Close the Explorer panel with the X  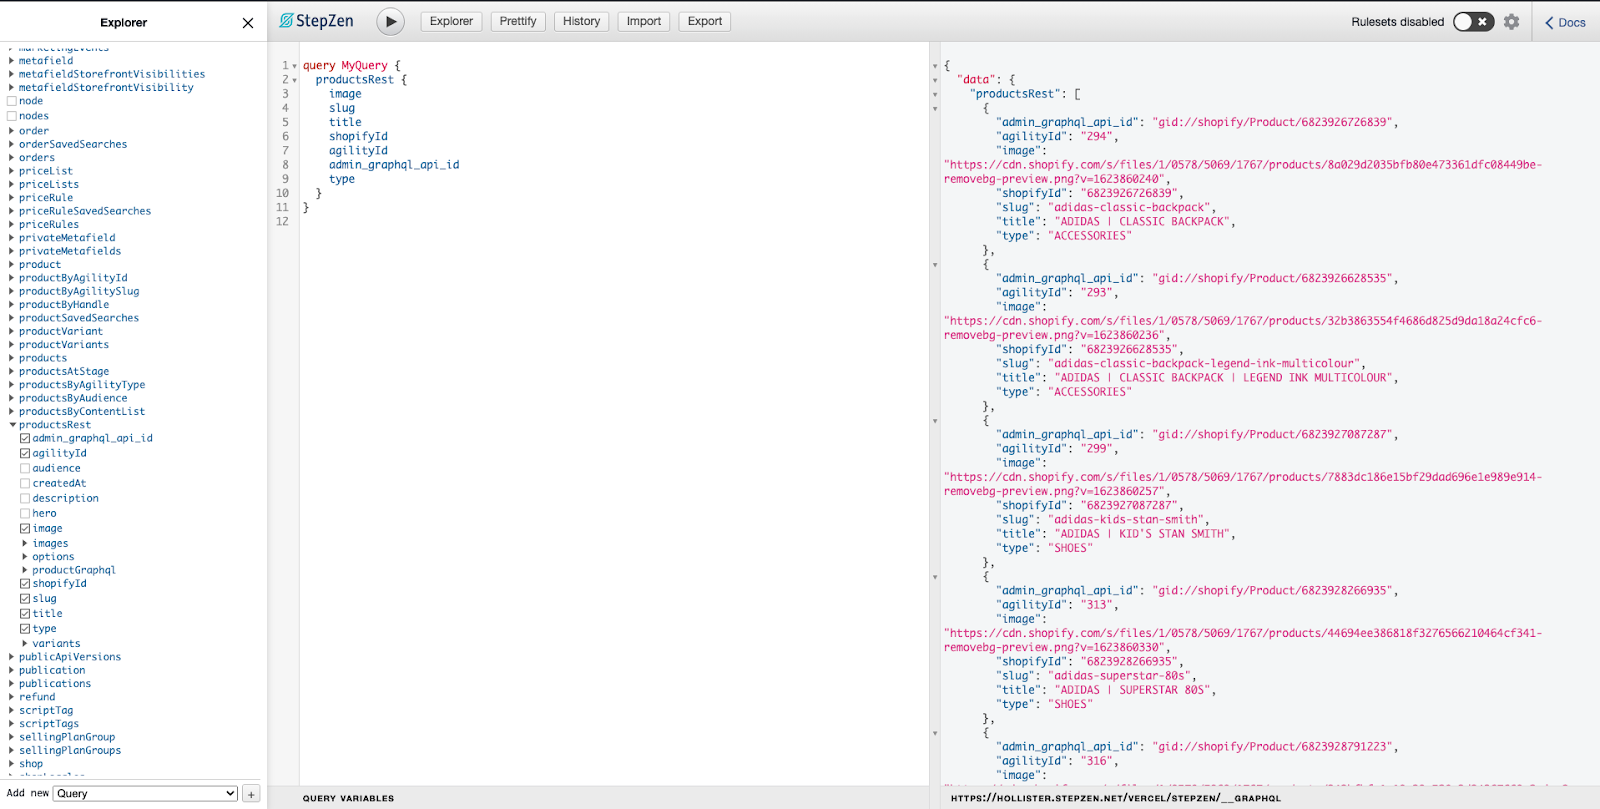(248, 22)
